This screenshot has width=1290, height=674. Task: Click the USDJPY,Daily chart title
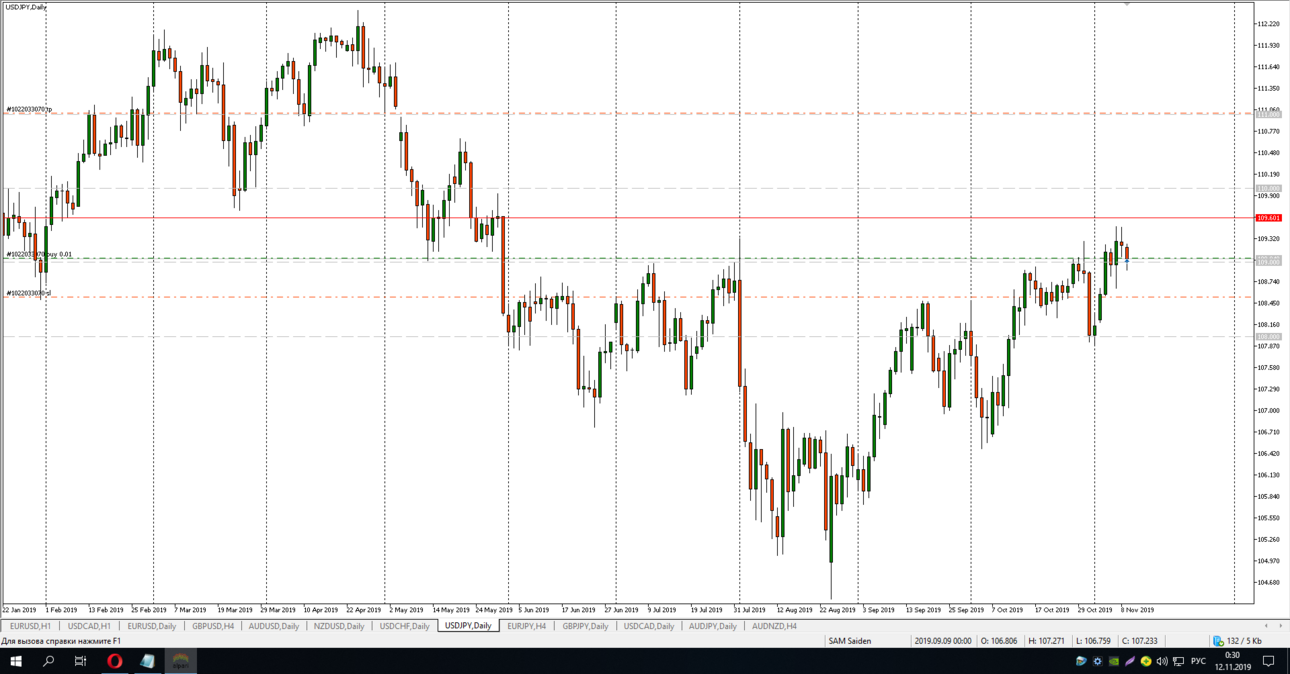(x=25, y=7)
